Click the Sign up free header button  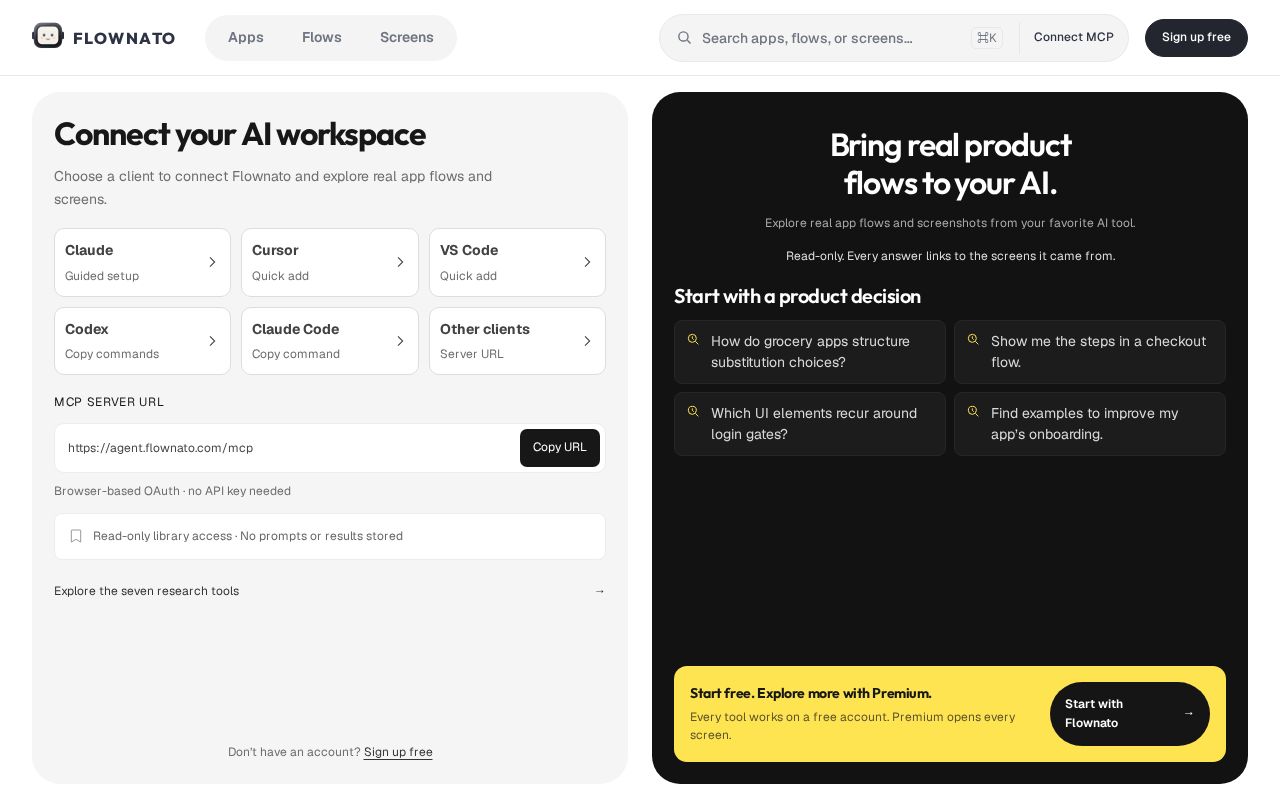[x=1196, y=38]
